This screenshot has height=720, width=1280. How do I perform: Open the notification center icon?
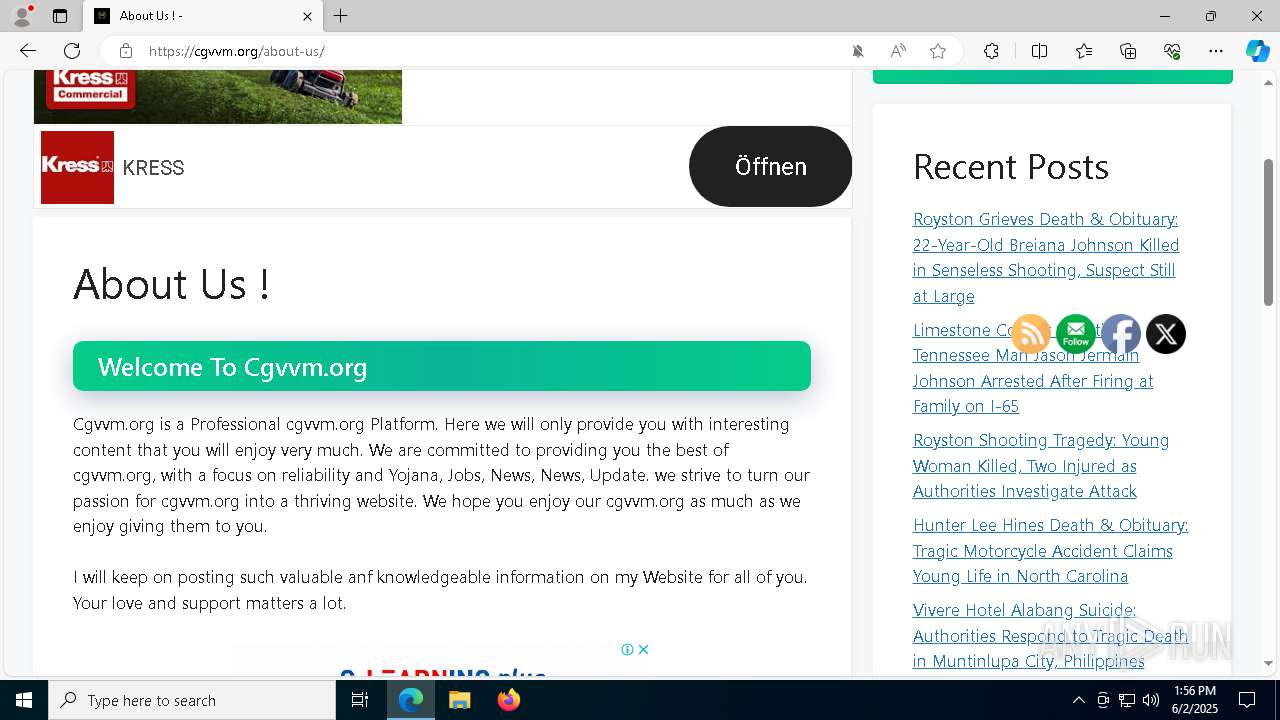coord(1247,700)
